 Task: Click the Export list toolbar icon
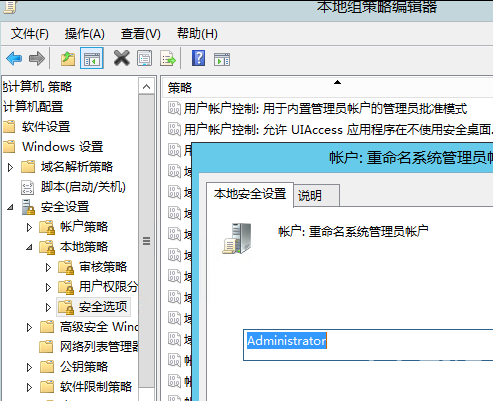[x=168, y=59]
